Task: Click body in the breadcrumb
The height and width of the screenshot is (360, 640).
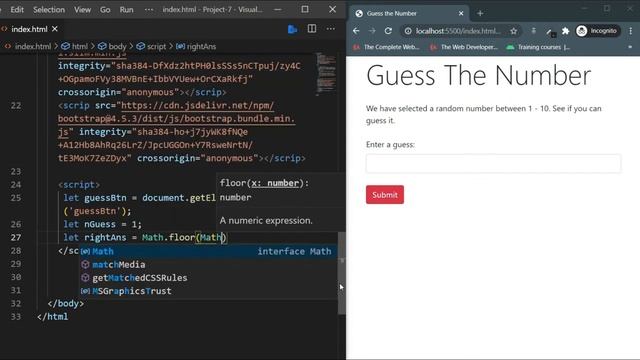Action: (118, 47)
